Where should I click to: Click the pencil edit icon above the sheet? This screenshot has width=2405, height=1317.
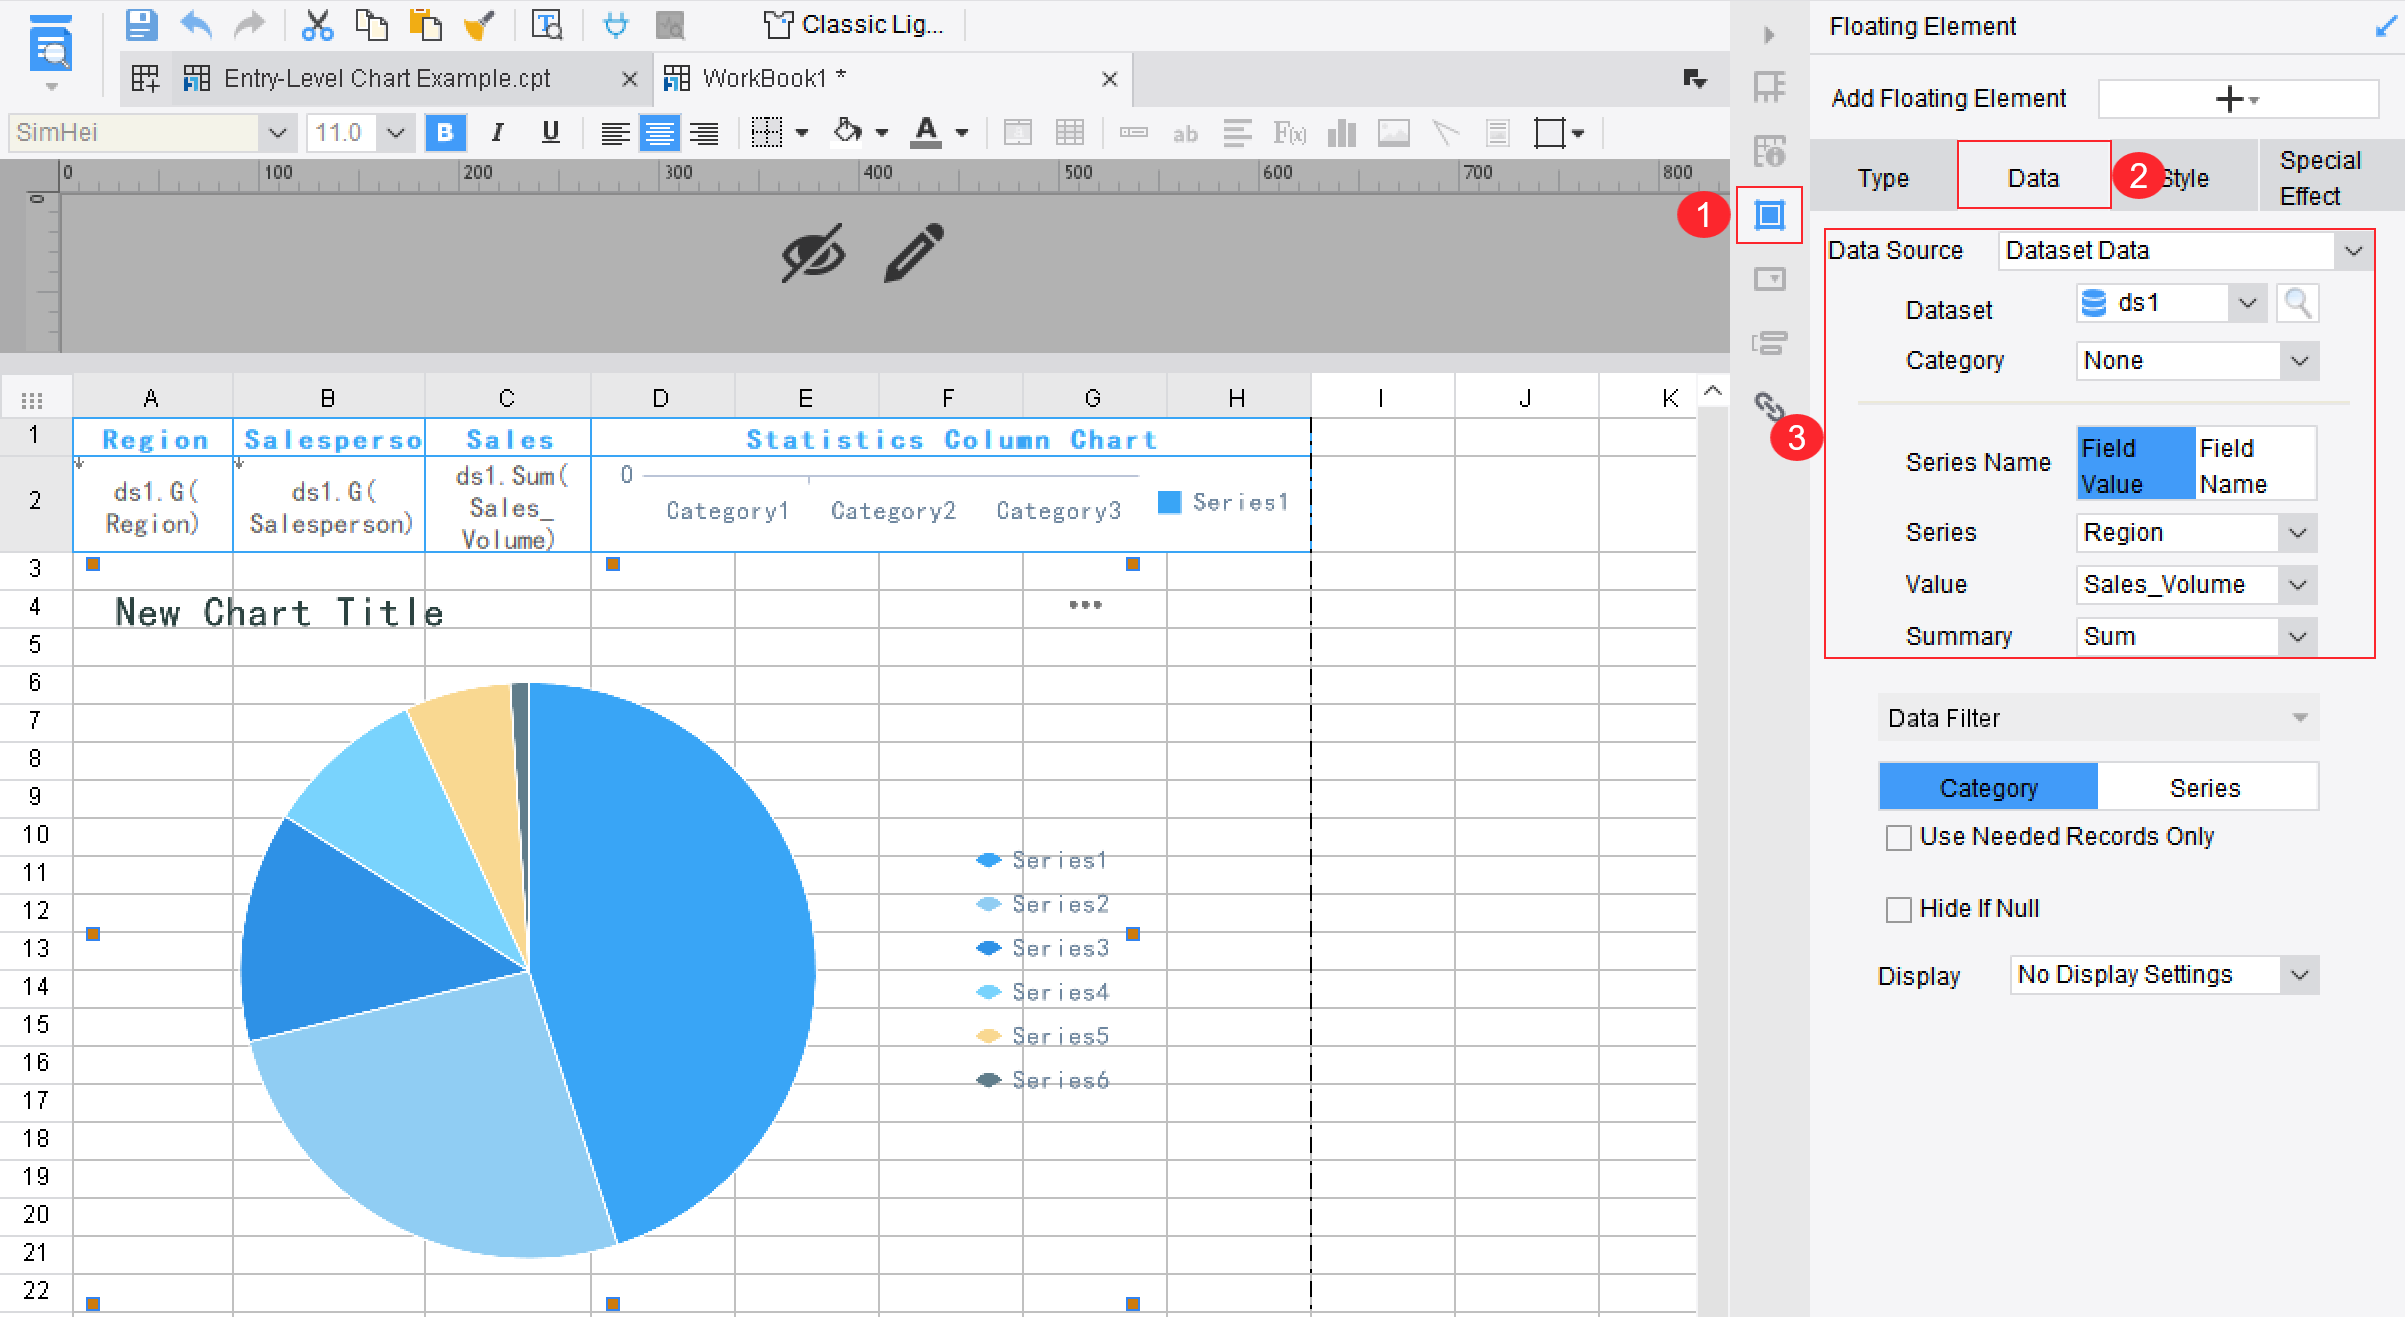(914, 252)
